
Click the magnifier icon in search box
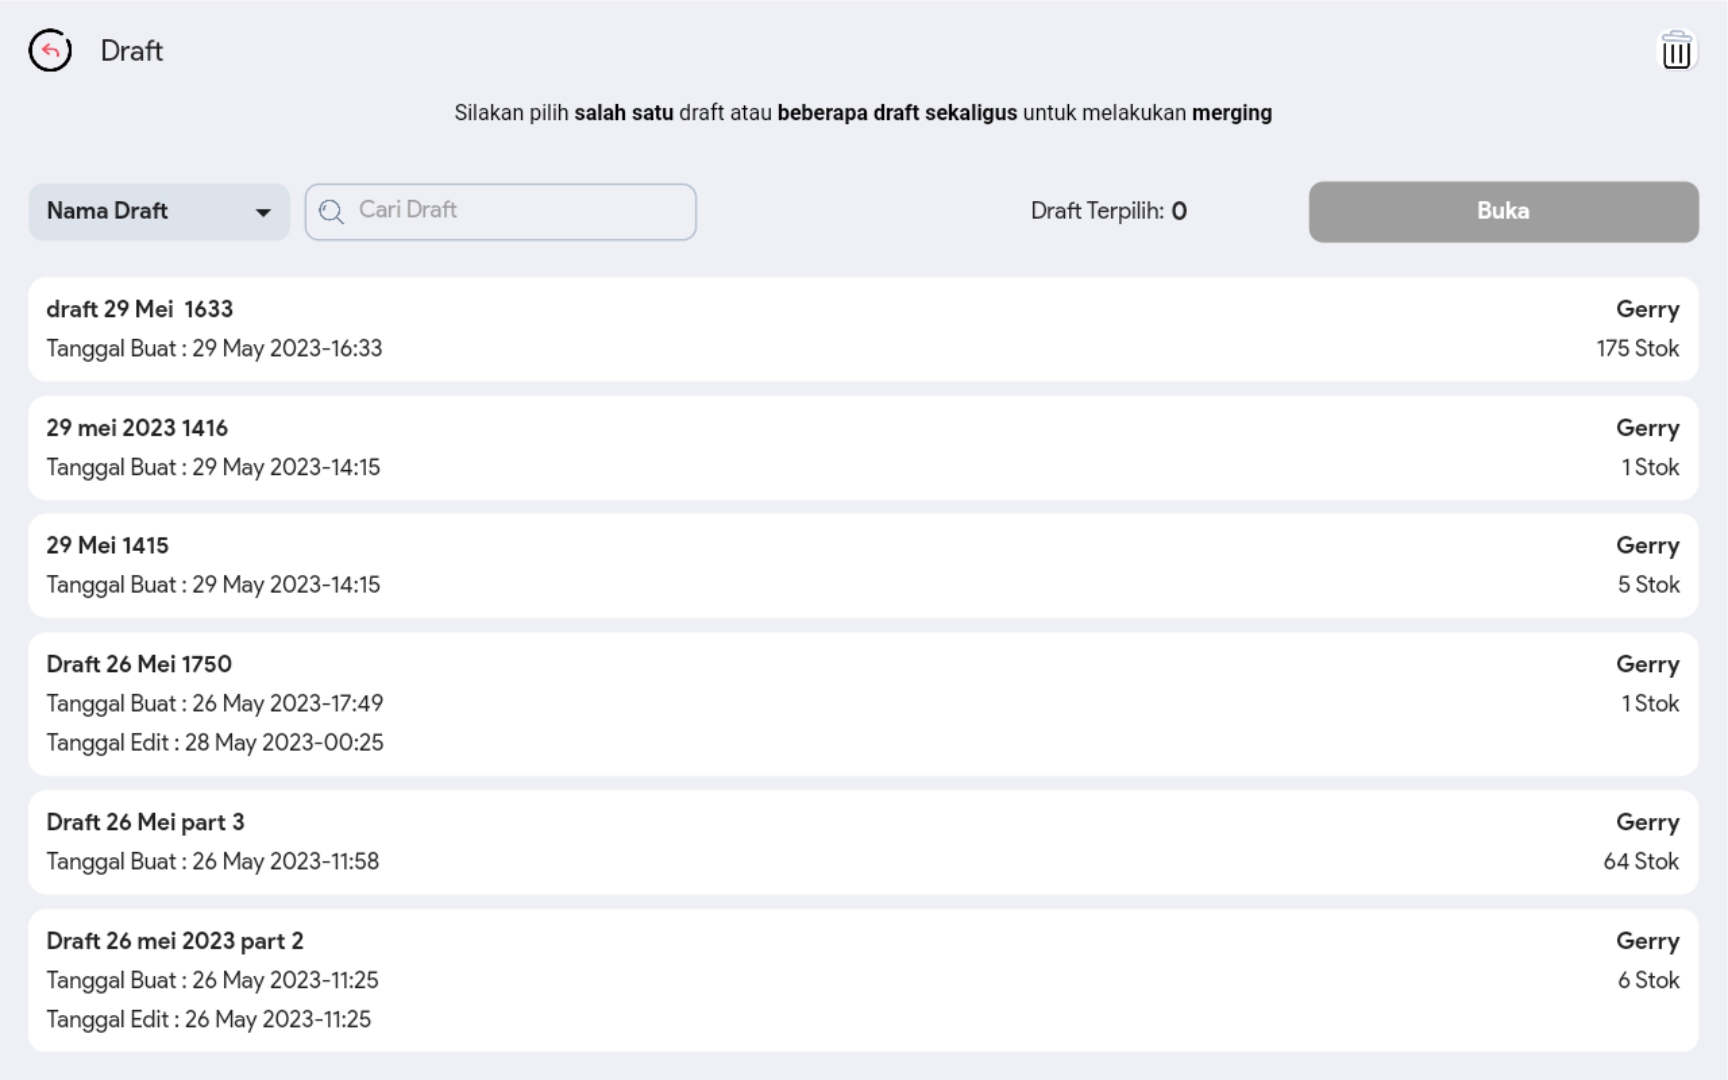[331, 212]
